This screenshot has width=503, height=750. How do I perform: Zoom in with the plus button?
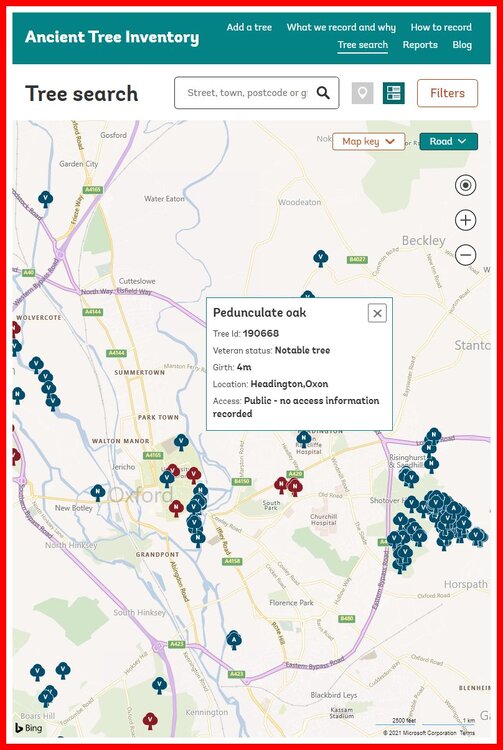tap(466, 220)
